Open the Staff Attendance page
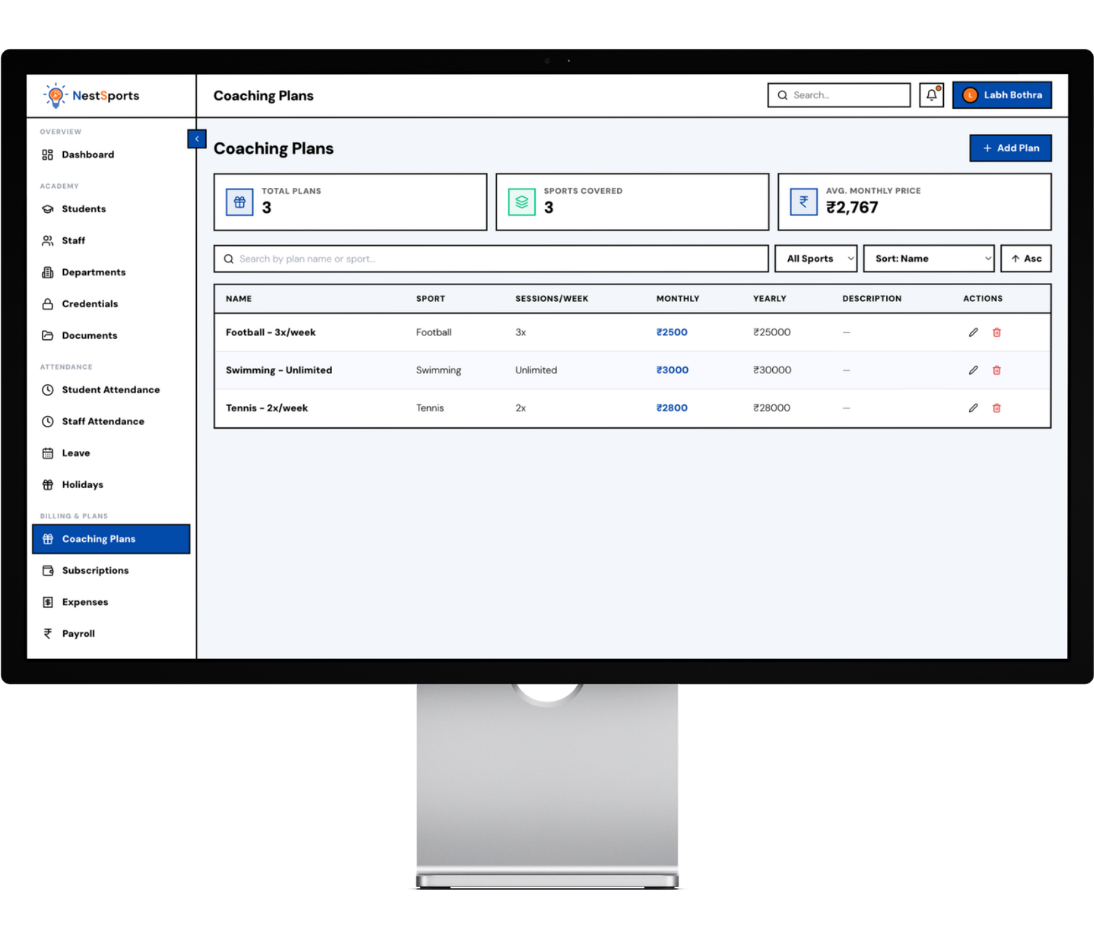The height and width of the screenshot is (938, 1094). pos(111,422)
